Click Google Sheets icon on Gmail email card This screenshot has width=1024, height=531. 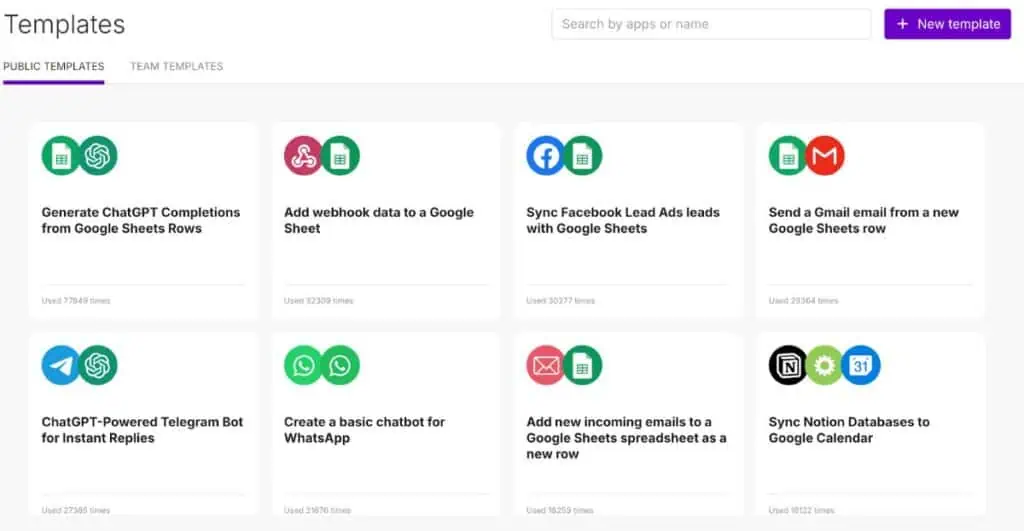pos(788,155)
